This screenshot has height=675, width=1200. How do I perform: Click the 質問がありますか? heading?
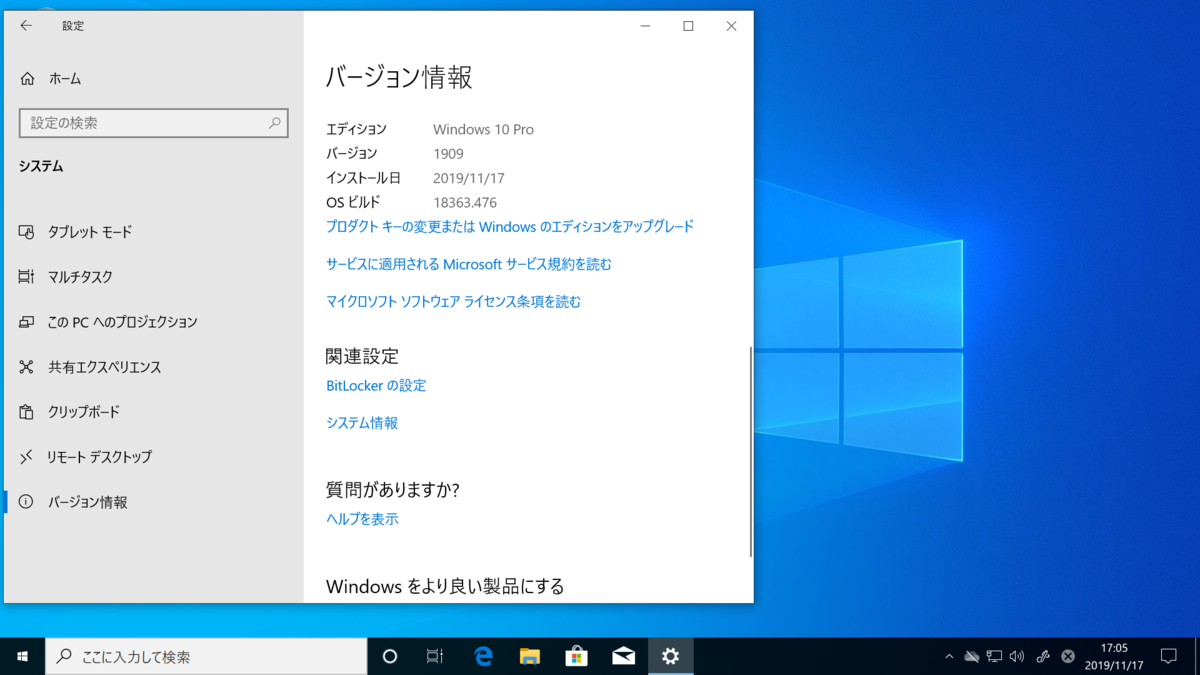(393, 490)
